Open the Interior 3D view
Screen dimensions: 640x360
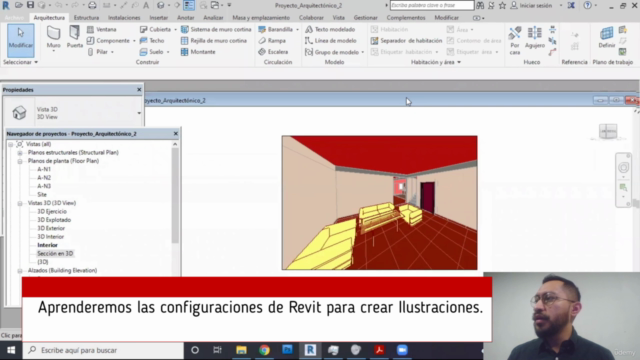(47, 245)
